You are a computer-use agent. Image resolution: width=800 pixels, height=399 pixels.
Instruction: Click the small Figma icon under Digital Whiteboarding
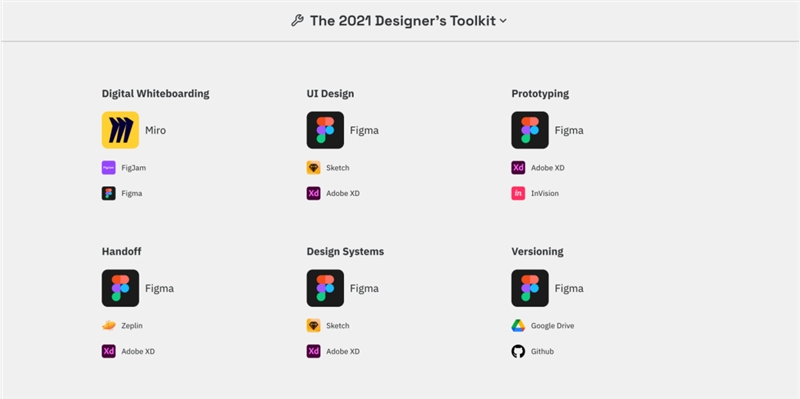click(x=109, y=193)
